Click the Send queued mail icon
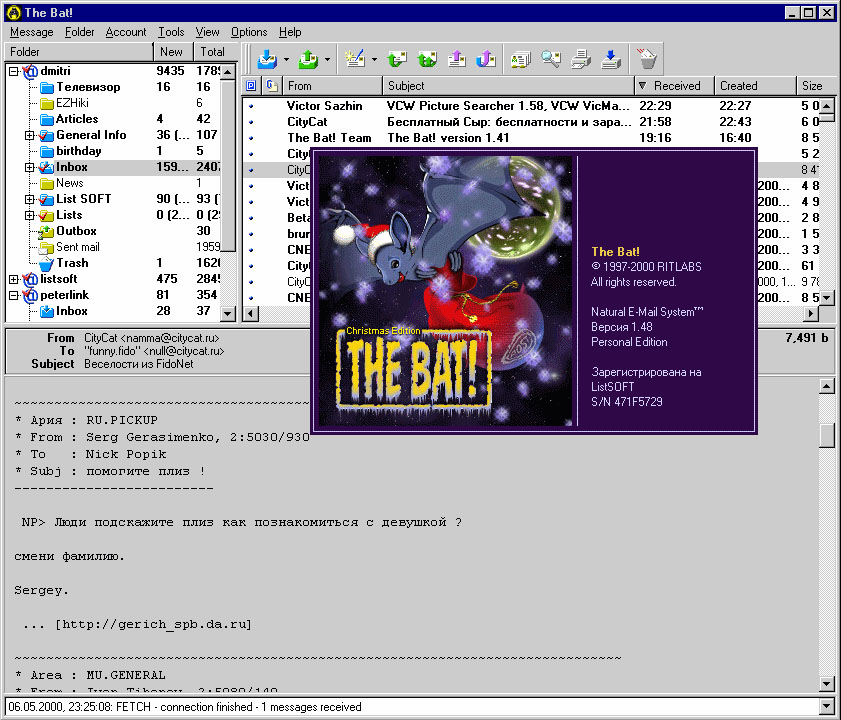Screen dimensions: 841x720 pos(308,59)
